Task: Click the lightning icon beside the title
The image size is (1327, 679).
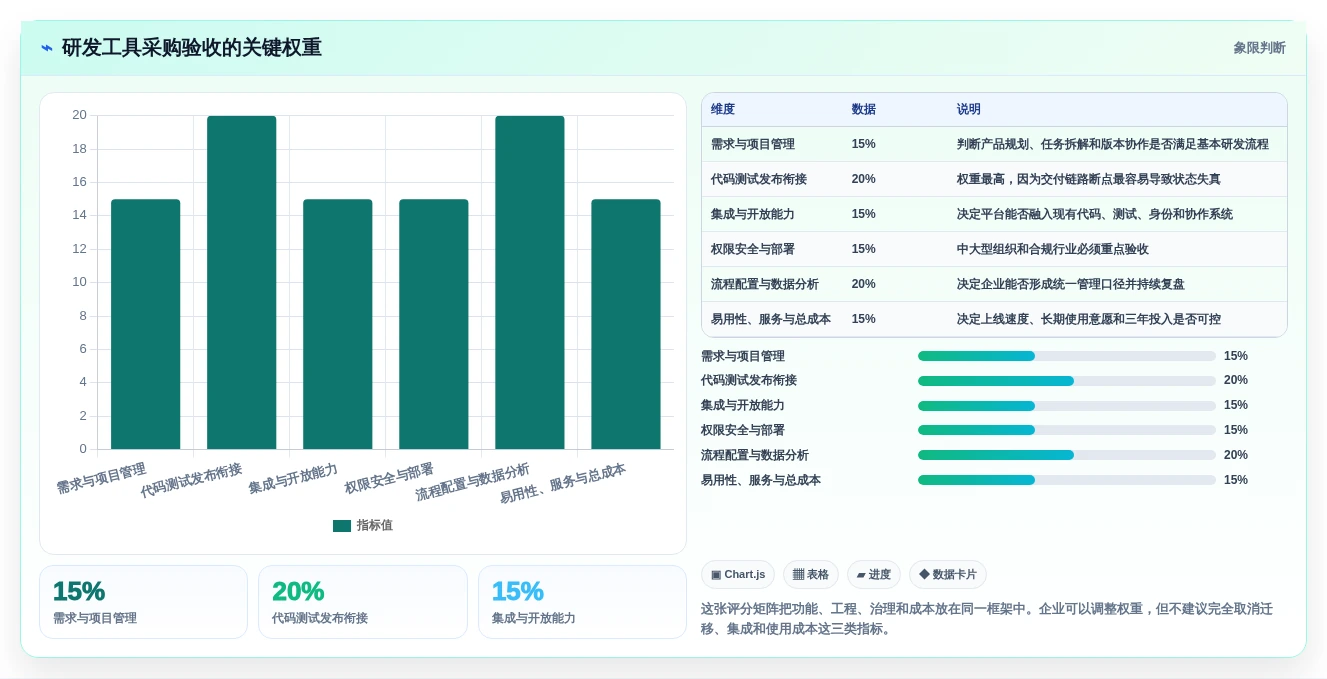Action: (x=47, y=48)
